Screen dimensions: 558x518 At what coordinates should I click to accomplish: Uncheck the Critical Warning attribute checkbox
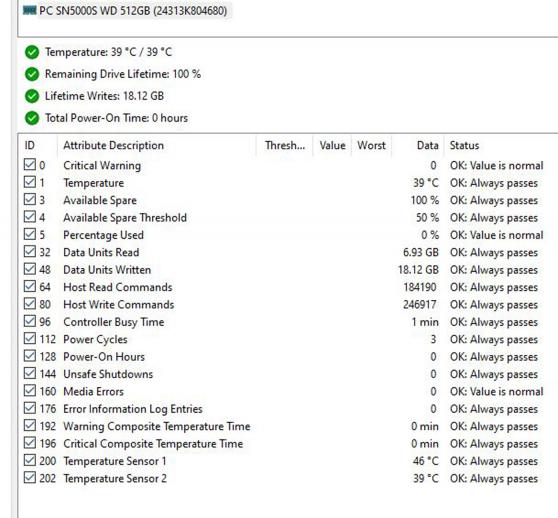30,165
